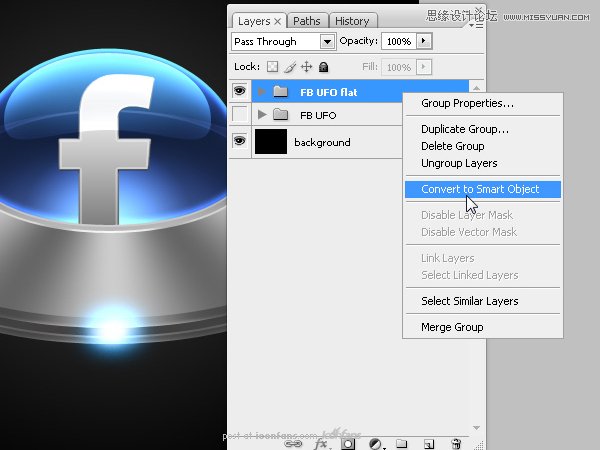
Task: Click the delete layer trash icon
Action: pyautogui.click(x=456, y=442)
